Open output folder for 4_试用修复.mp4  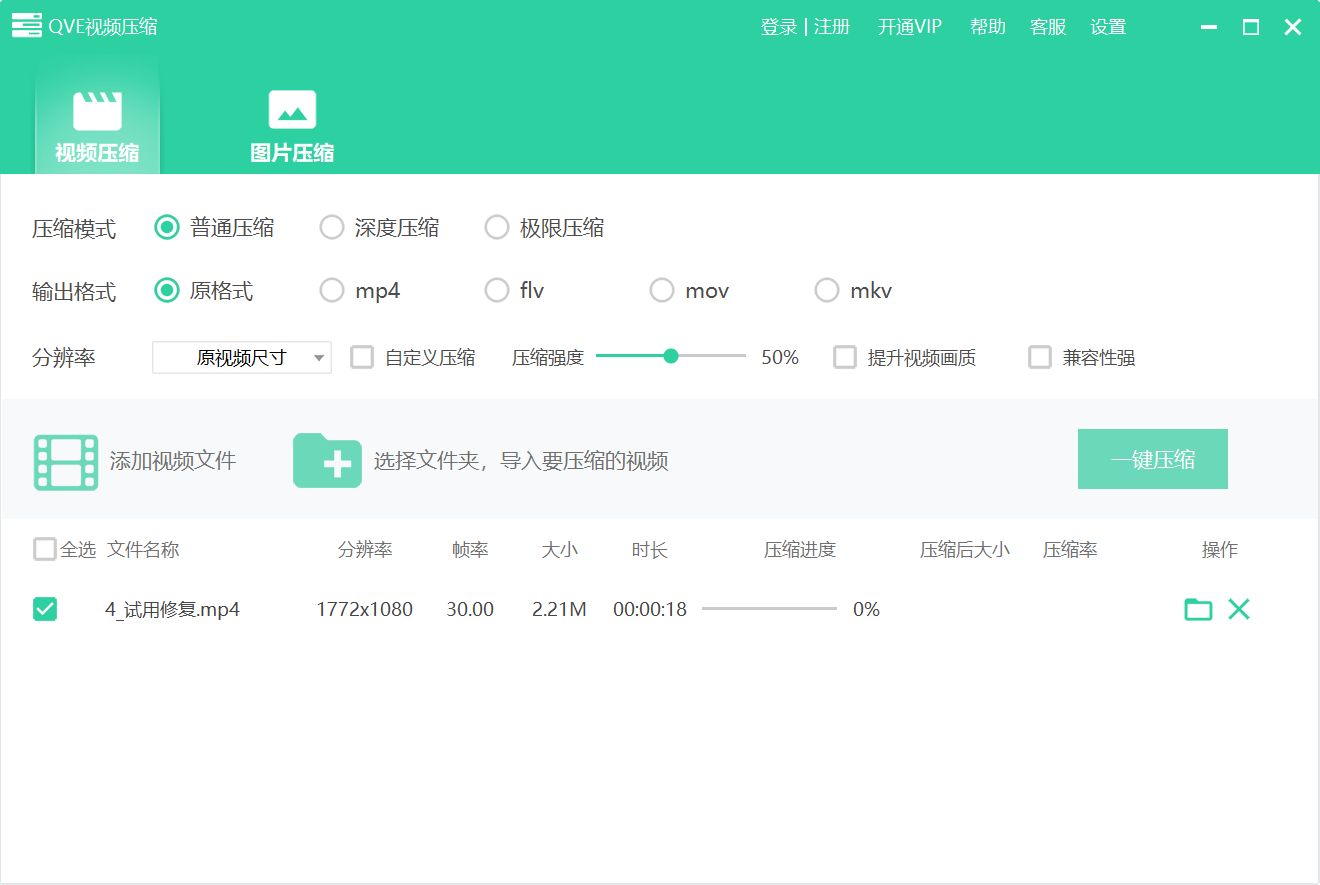pos(1198,609)
